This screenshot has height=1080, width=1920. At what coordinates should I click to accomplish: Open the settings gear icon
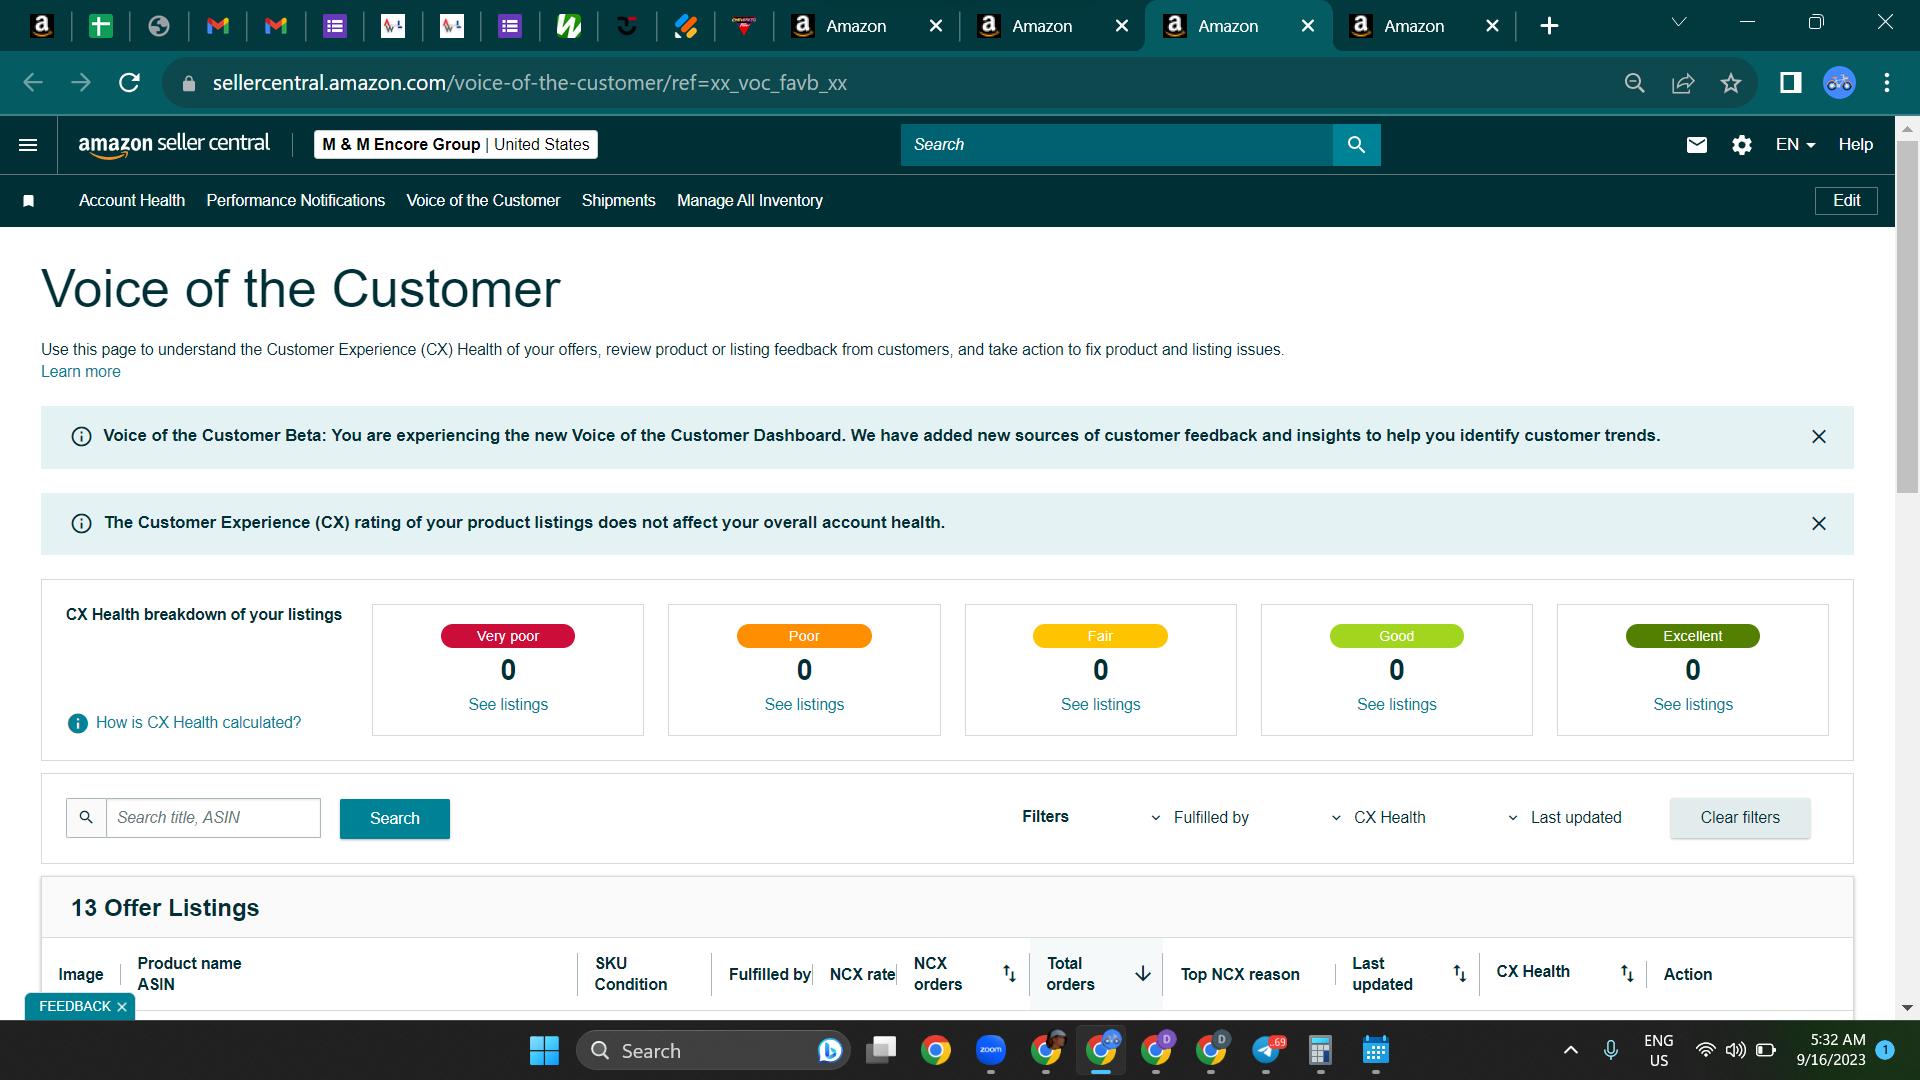(x=1742, y=145)
